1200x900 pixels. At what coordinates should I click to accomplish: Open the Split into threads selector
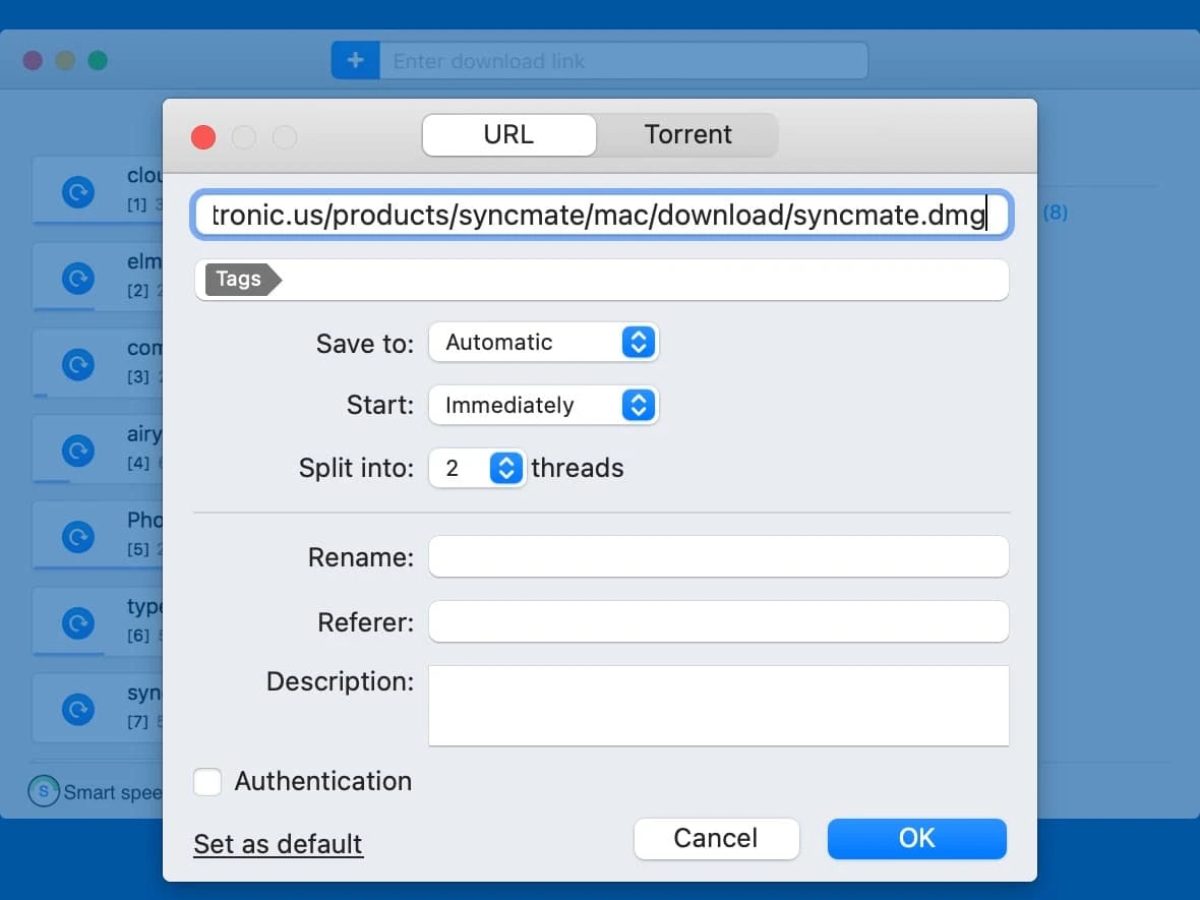477,467
